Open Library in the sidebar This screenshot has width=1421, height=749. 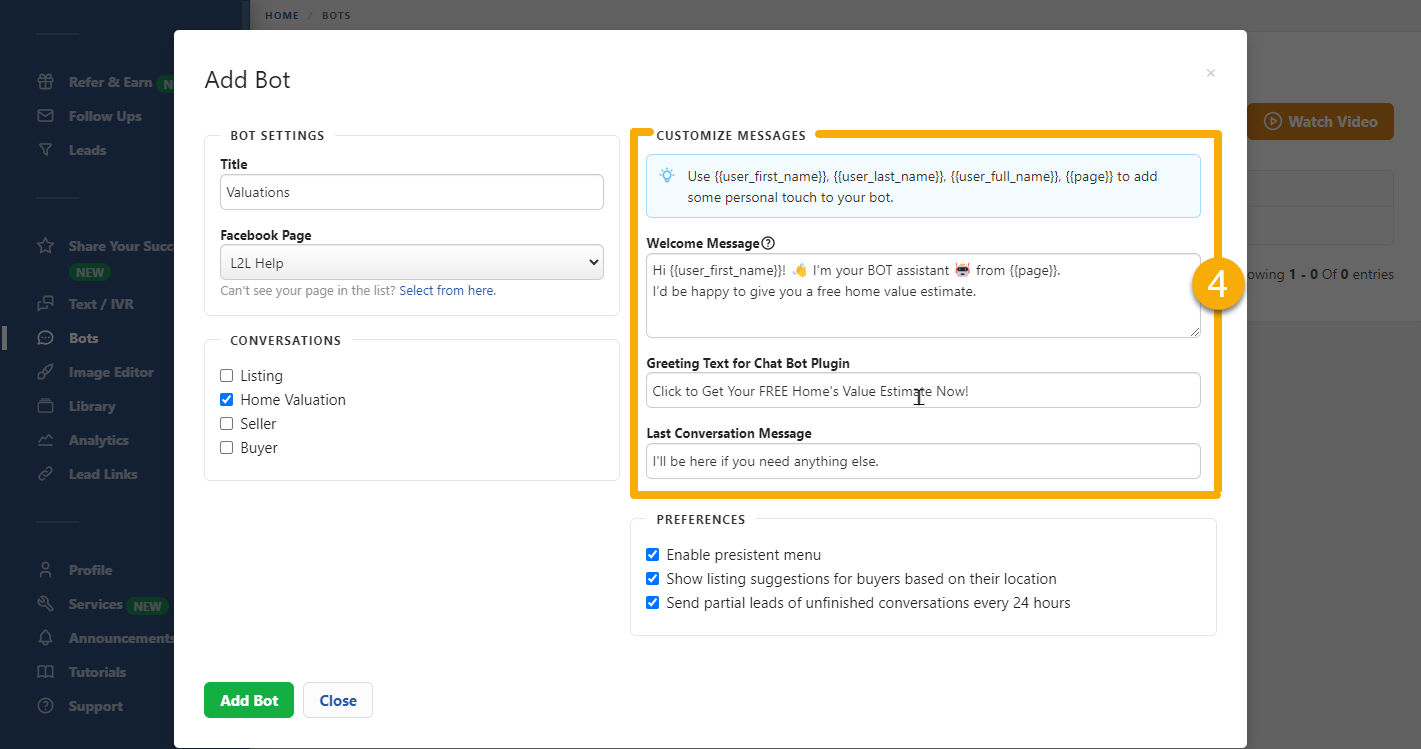91,406
